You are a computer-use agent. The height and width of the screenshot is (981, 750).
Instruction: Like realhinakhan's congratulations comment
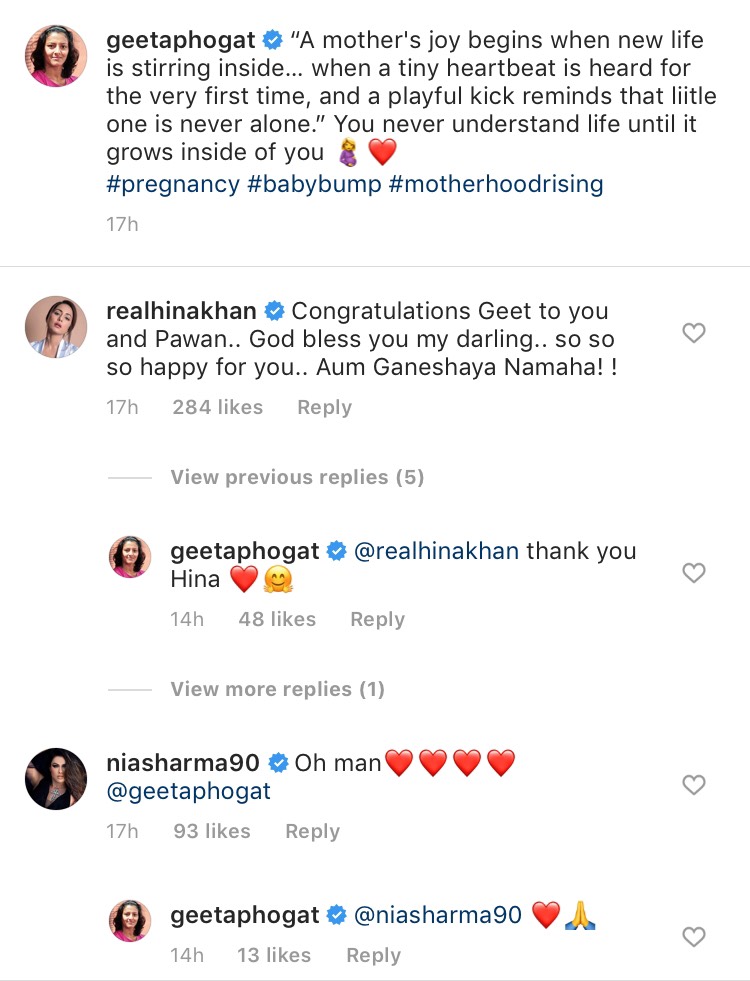click(693, 333)
